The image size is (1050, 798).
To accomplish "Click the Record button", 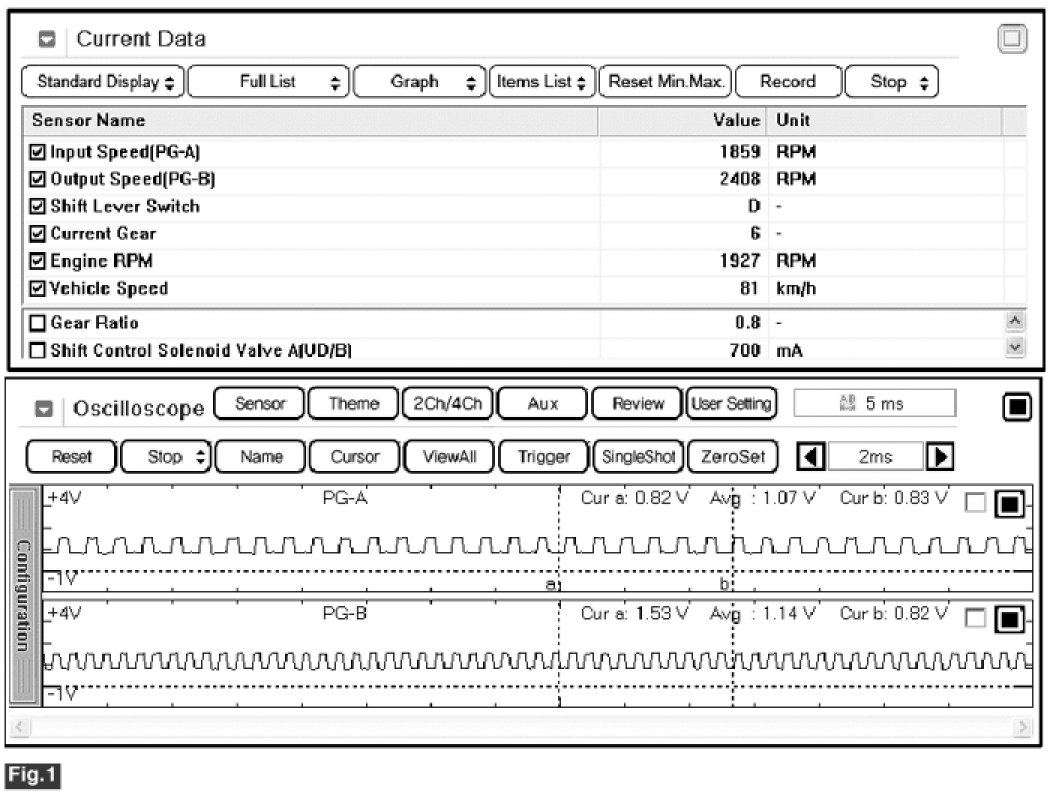I will 787,82.
